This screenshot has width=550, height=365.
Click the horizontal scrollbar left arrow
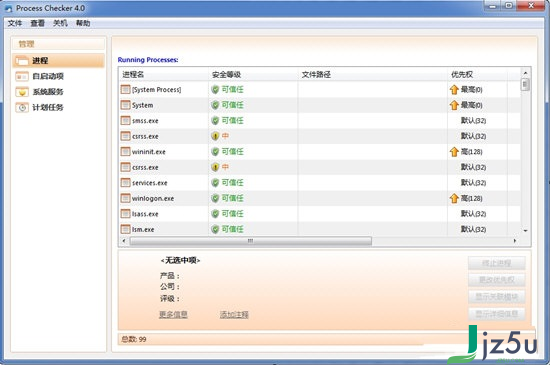click(123, 241)
